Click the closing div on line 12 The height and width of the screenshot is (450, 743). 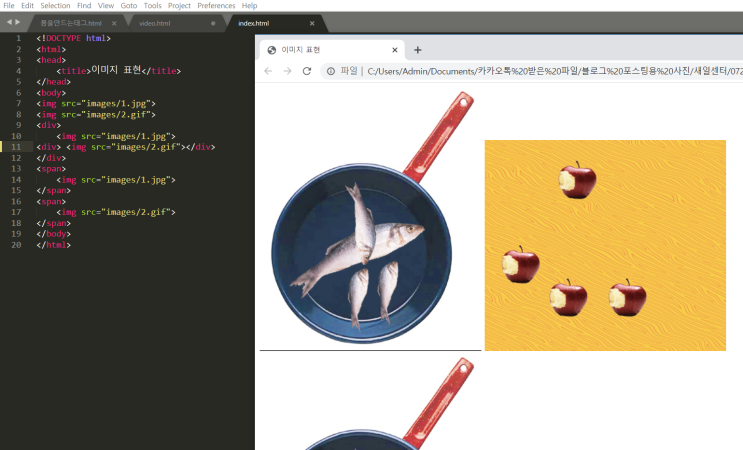(51, 158)
